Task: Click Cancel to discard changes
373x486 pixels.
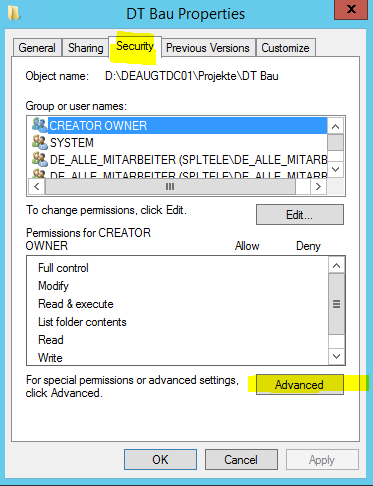Action: (241, 460)
